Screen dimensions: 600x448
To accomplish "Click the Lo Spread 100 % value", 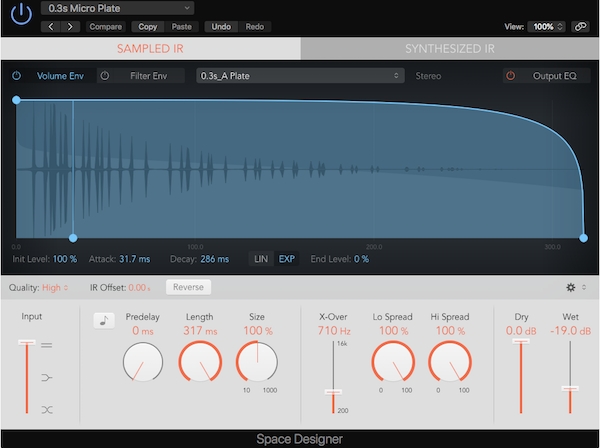I will click(393, 331).
